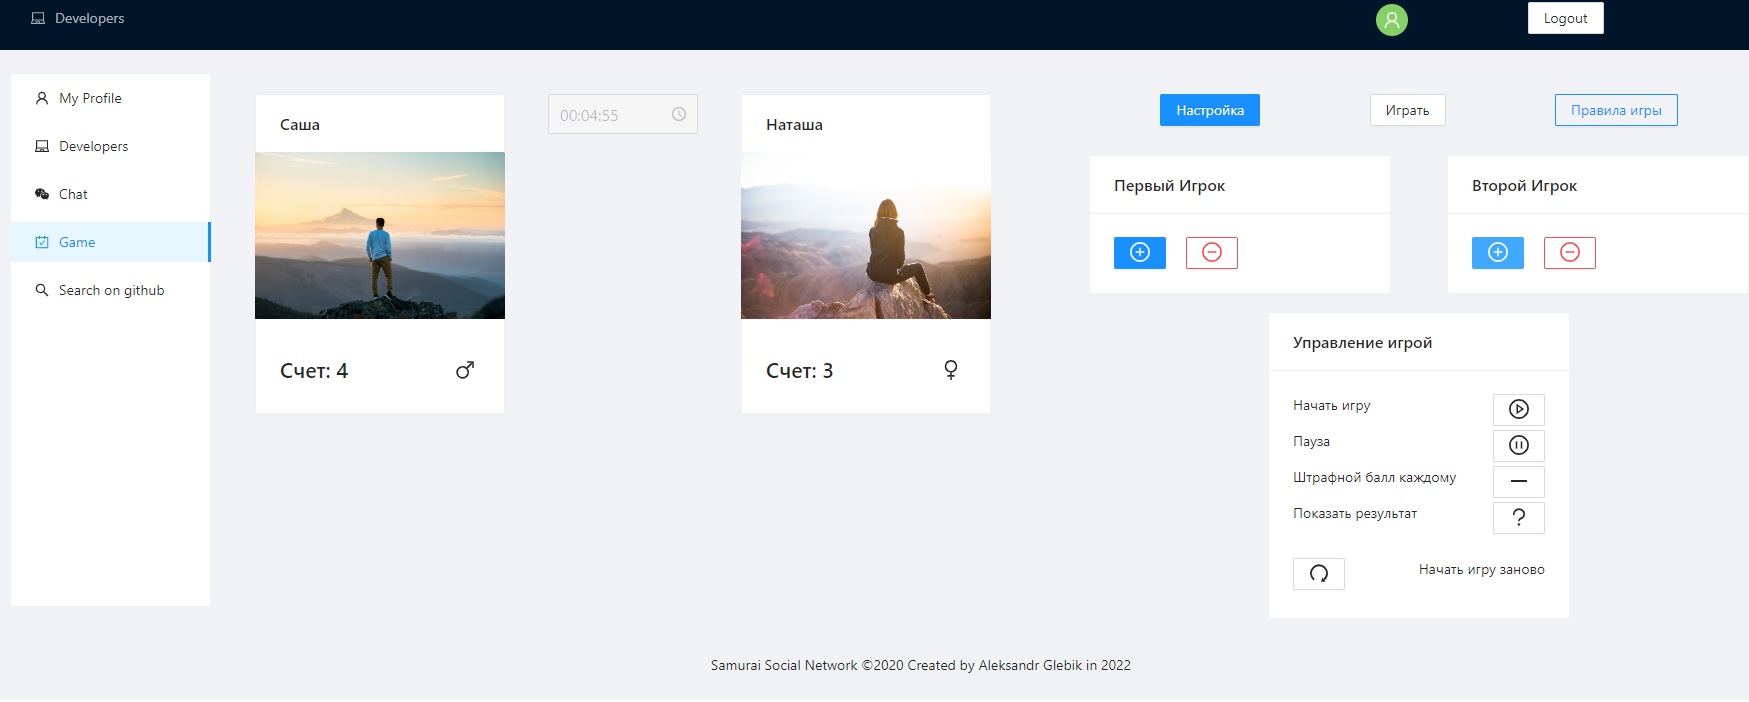The width and height of the screenshot is (1749, 702).
Task: Click the Показать результат label
Action: click(x=1355, y=513)
